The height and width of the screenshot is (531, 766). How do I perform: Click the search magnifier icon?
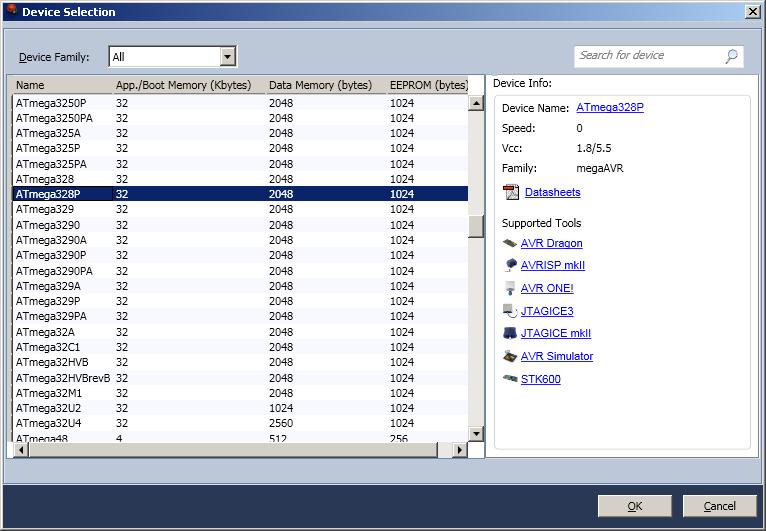click(x=731, y=56)
